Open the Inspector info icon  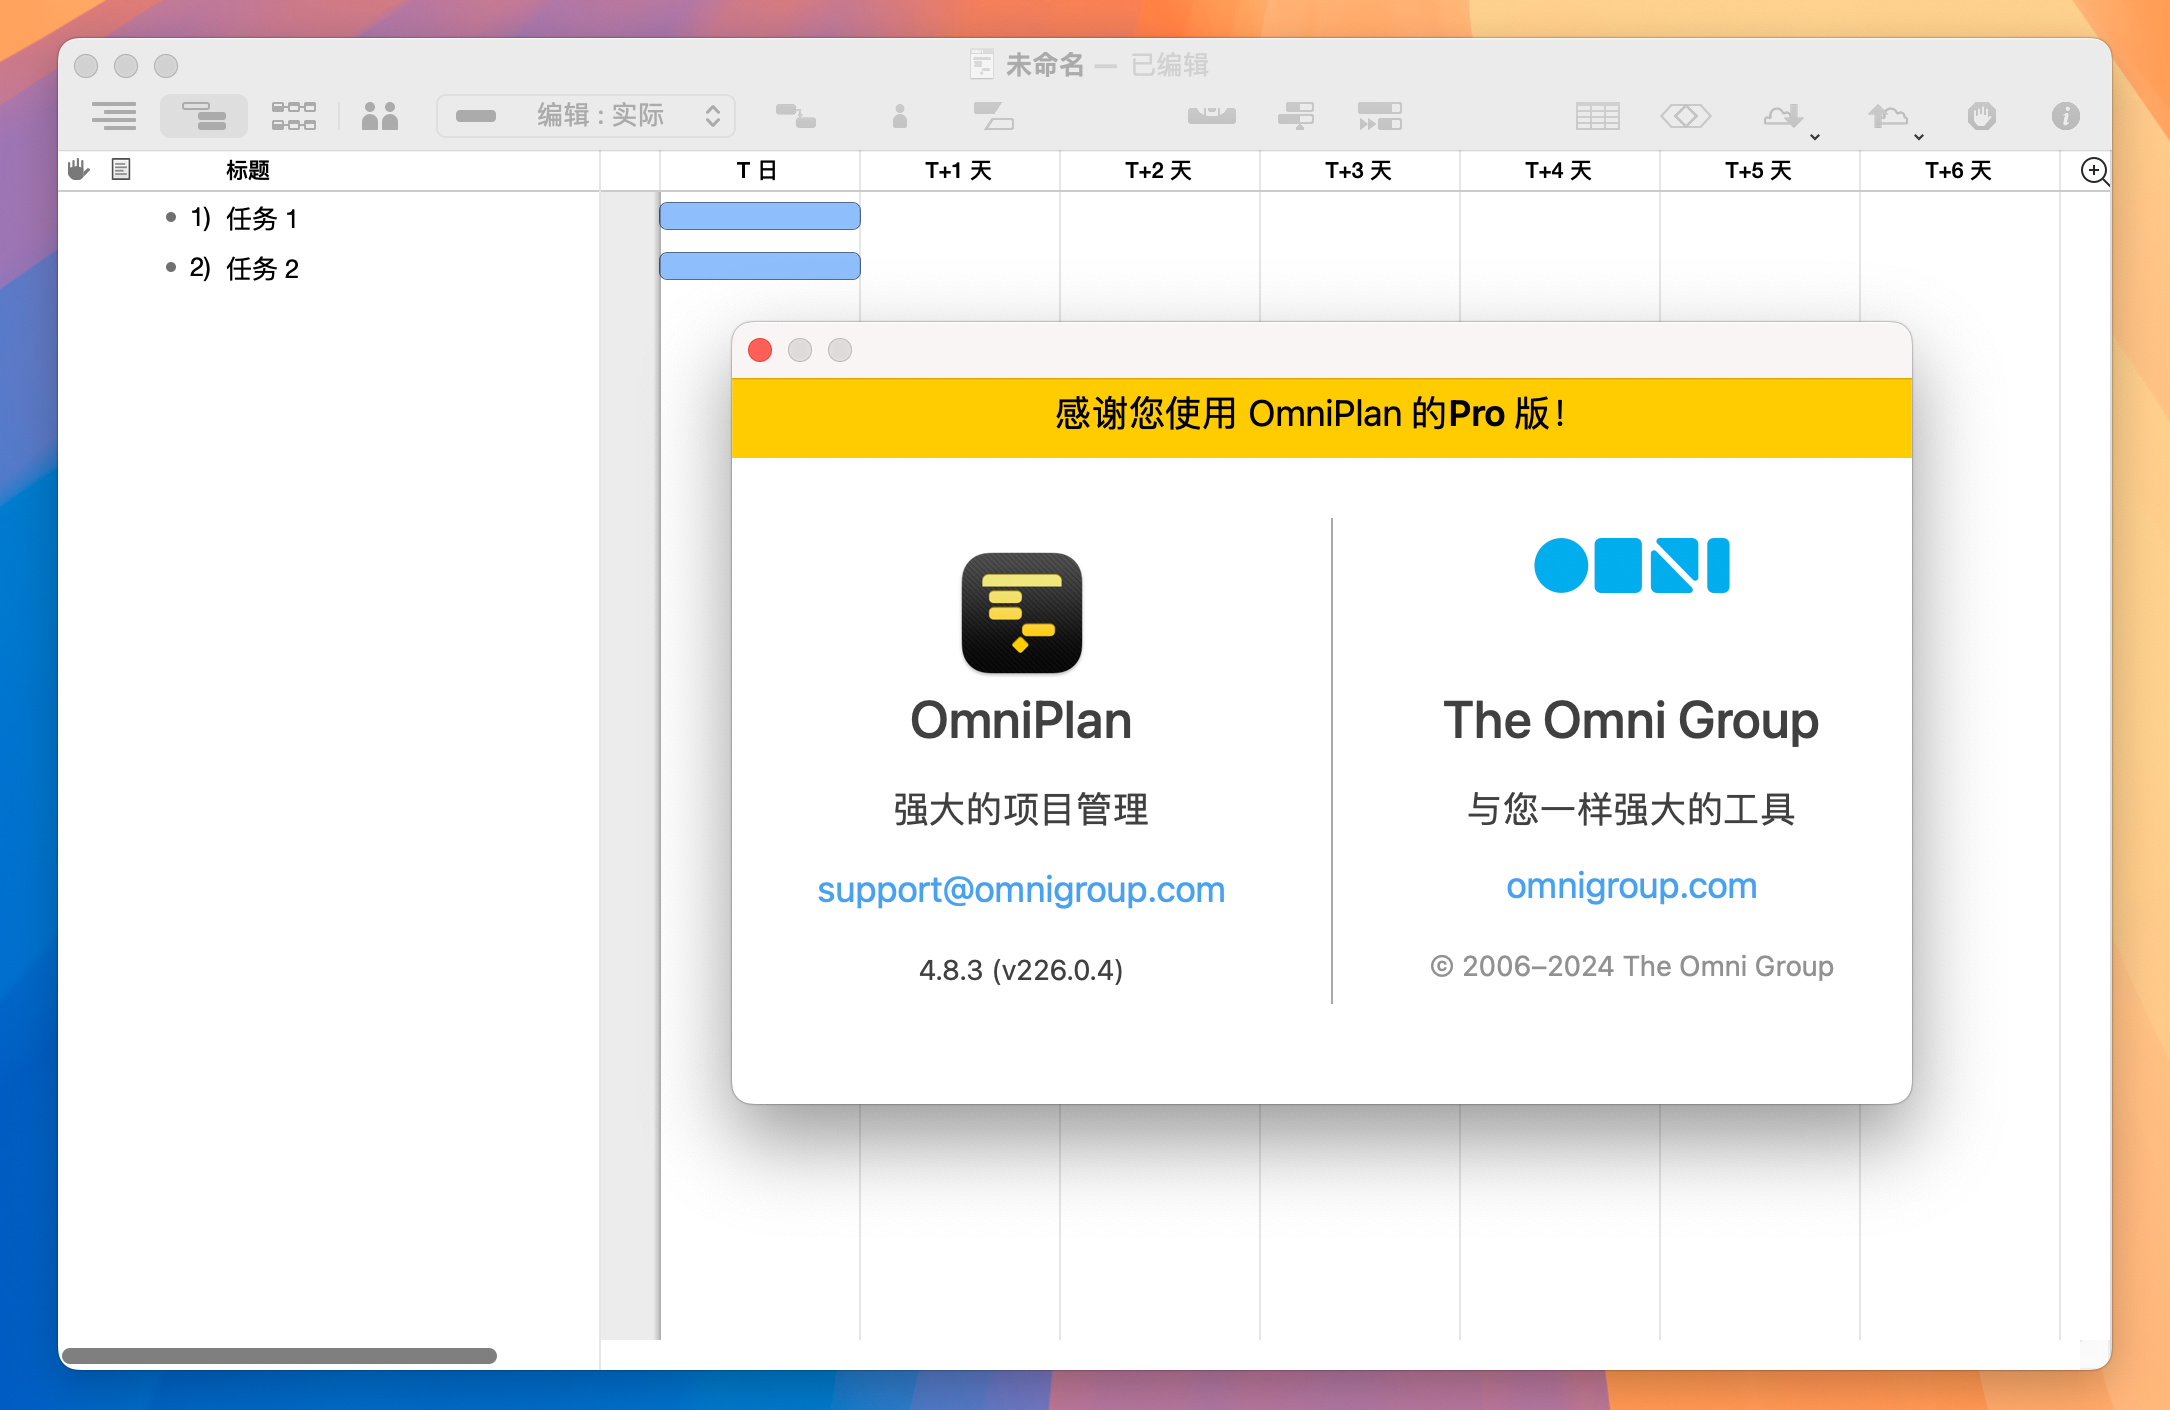tap(2066, 116)
